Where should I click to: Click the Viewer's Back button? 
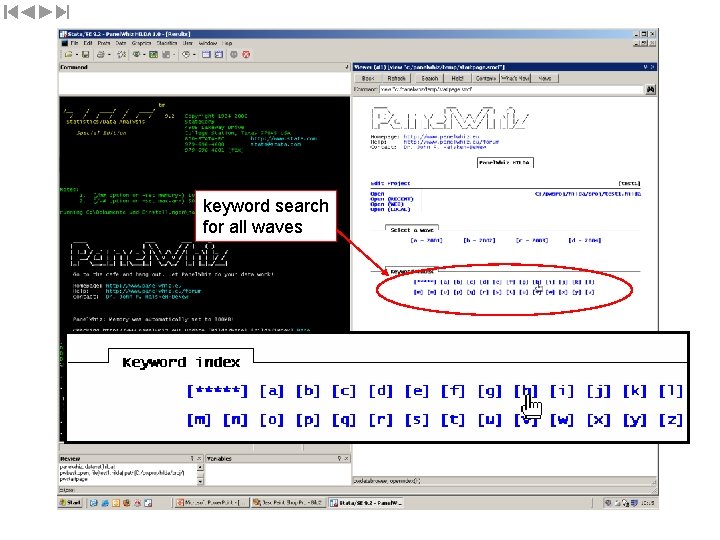[368, 79]
